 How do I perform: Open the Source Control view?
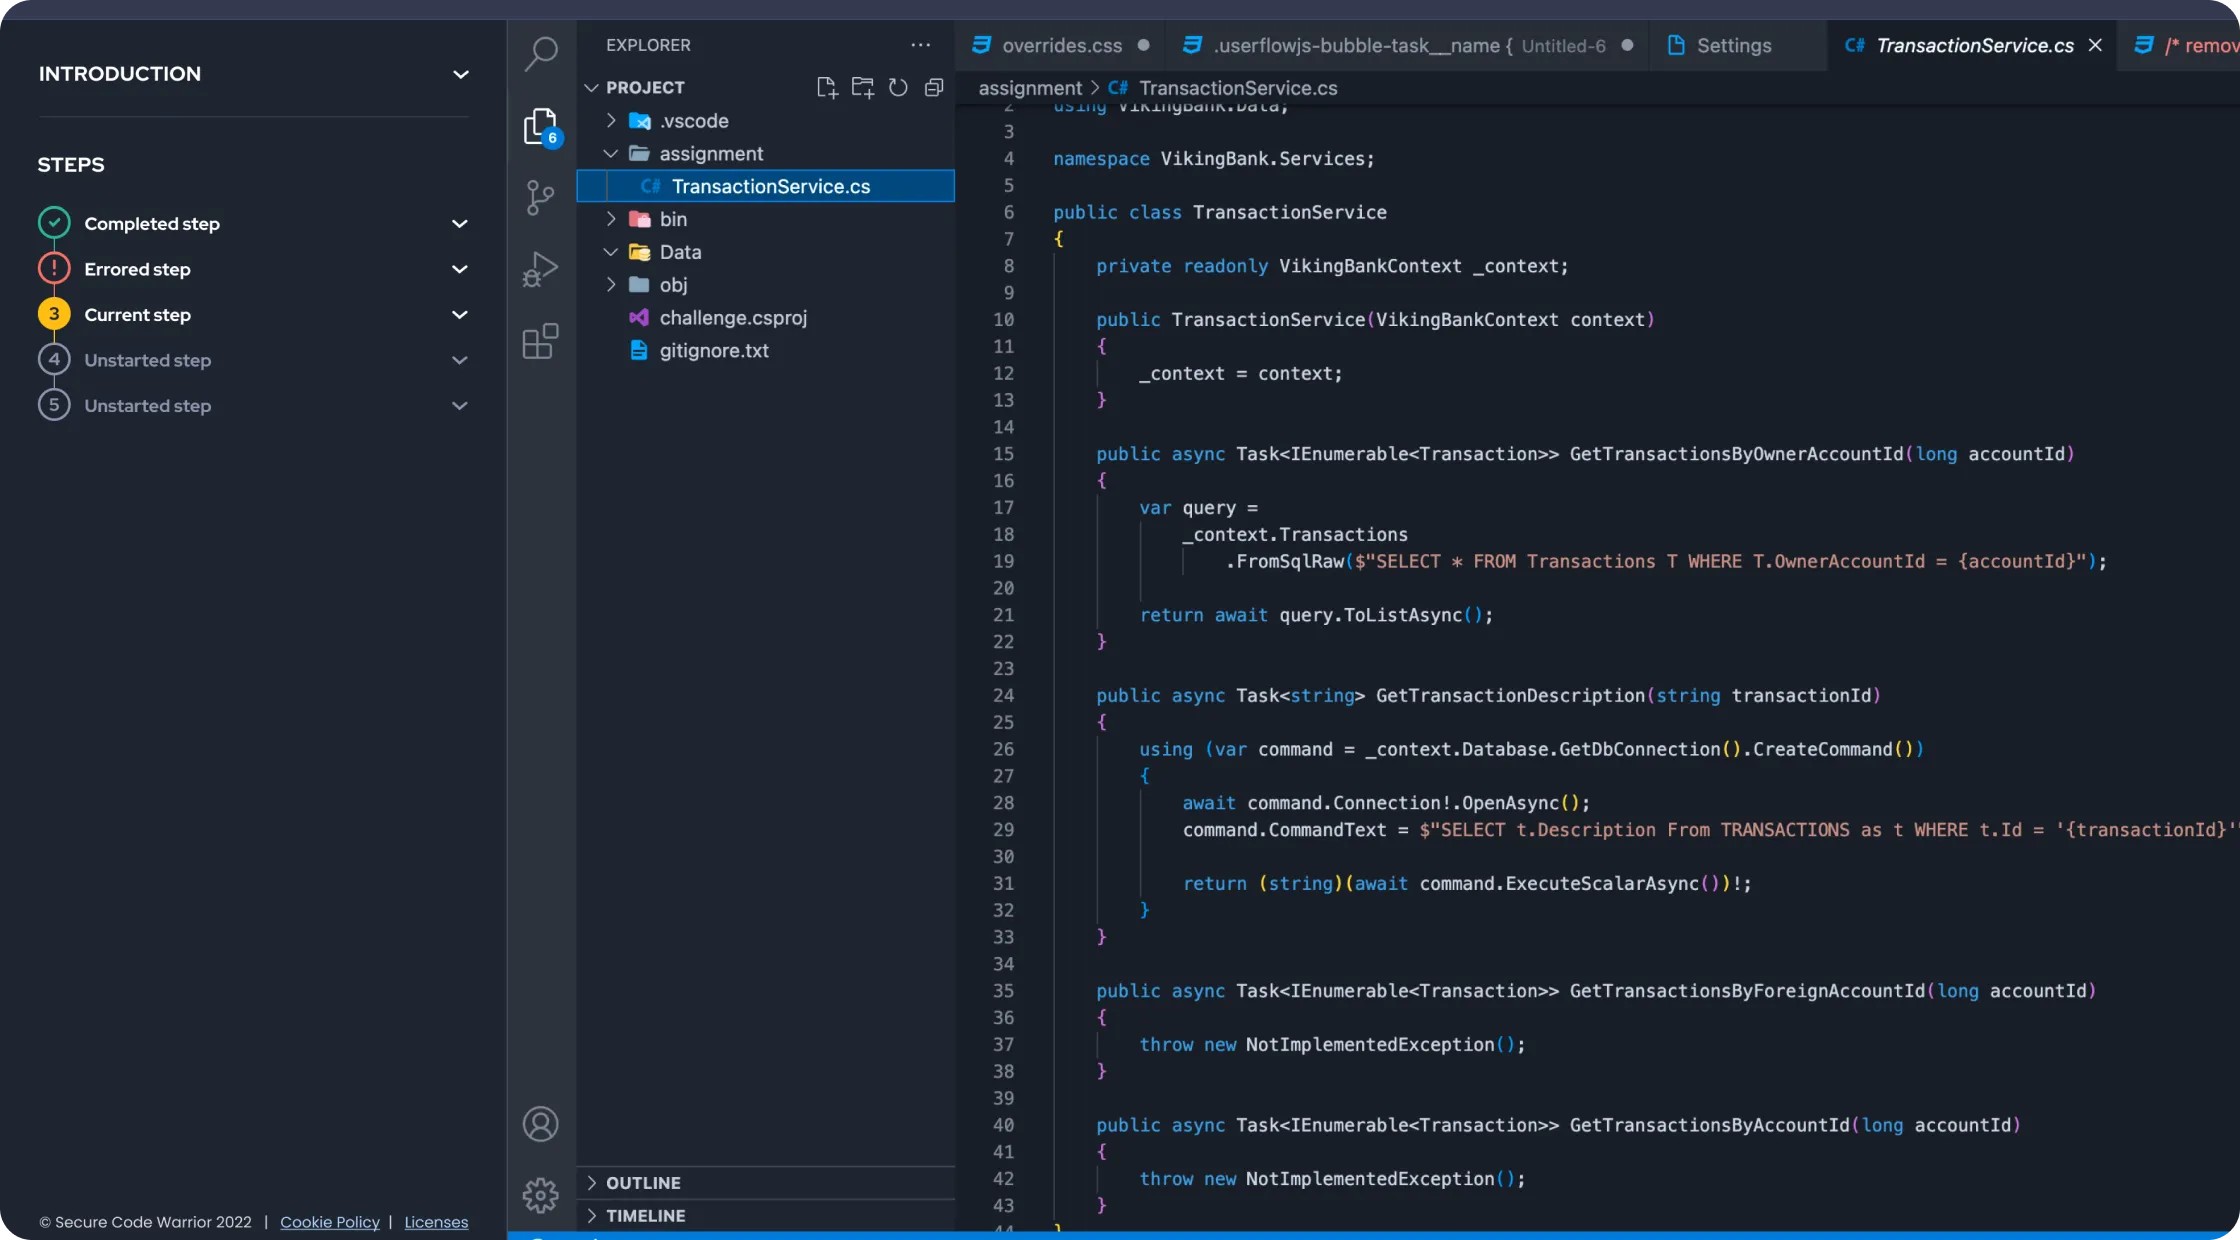(x=540, y=197)
